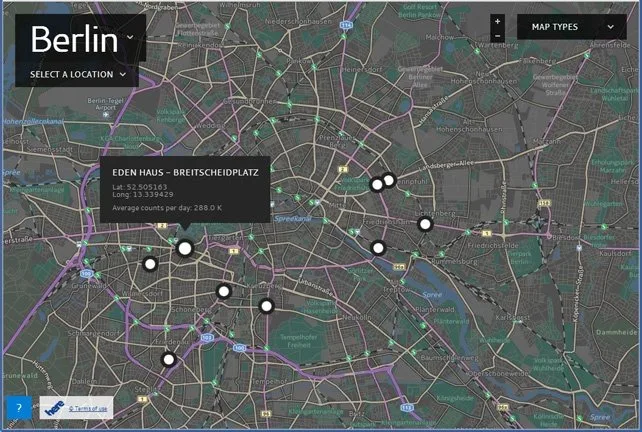Zoom in with the plus button
The image size is (642, 432).
(x=497, y=21)
